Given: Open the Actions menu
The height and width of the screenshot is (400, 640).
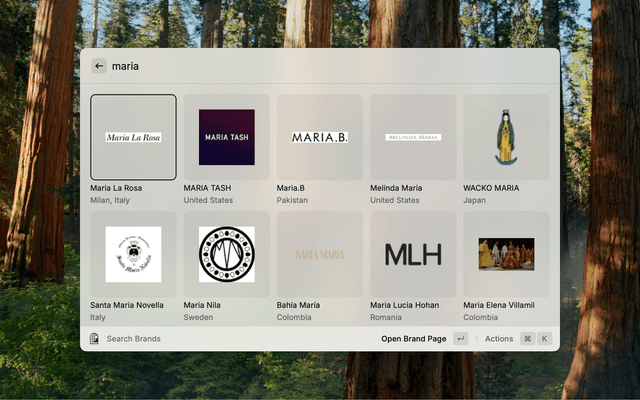Looking at the screenshot, I should 498,339.
